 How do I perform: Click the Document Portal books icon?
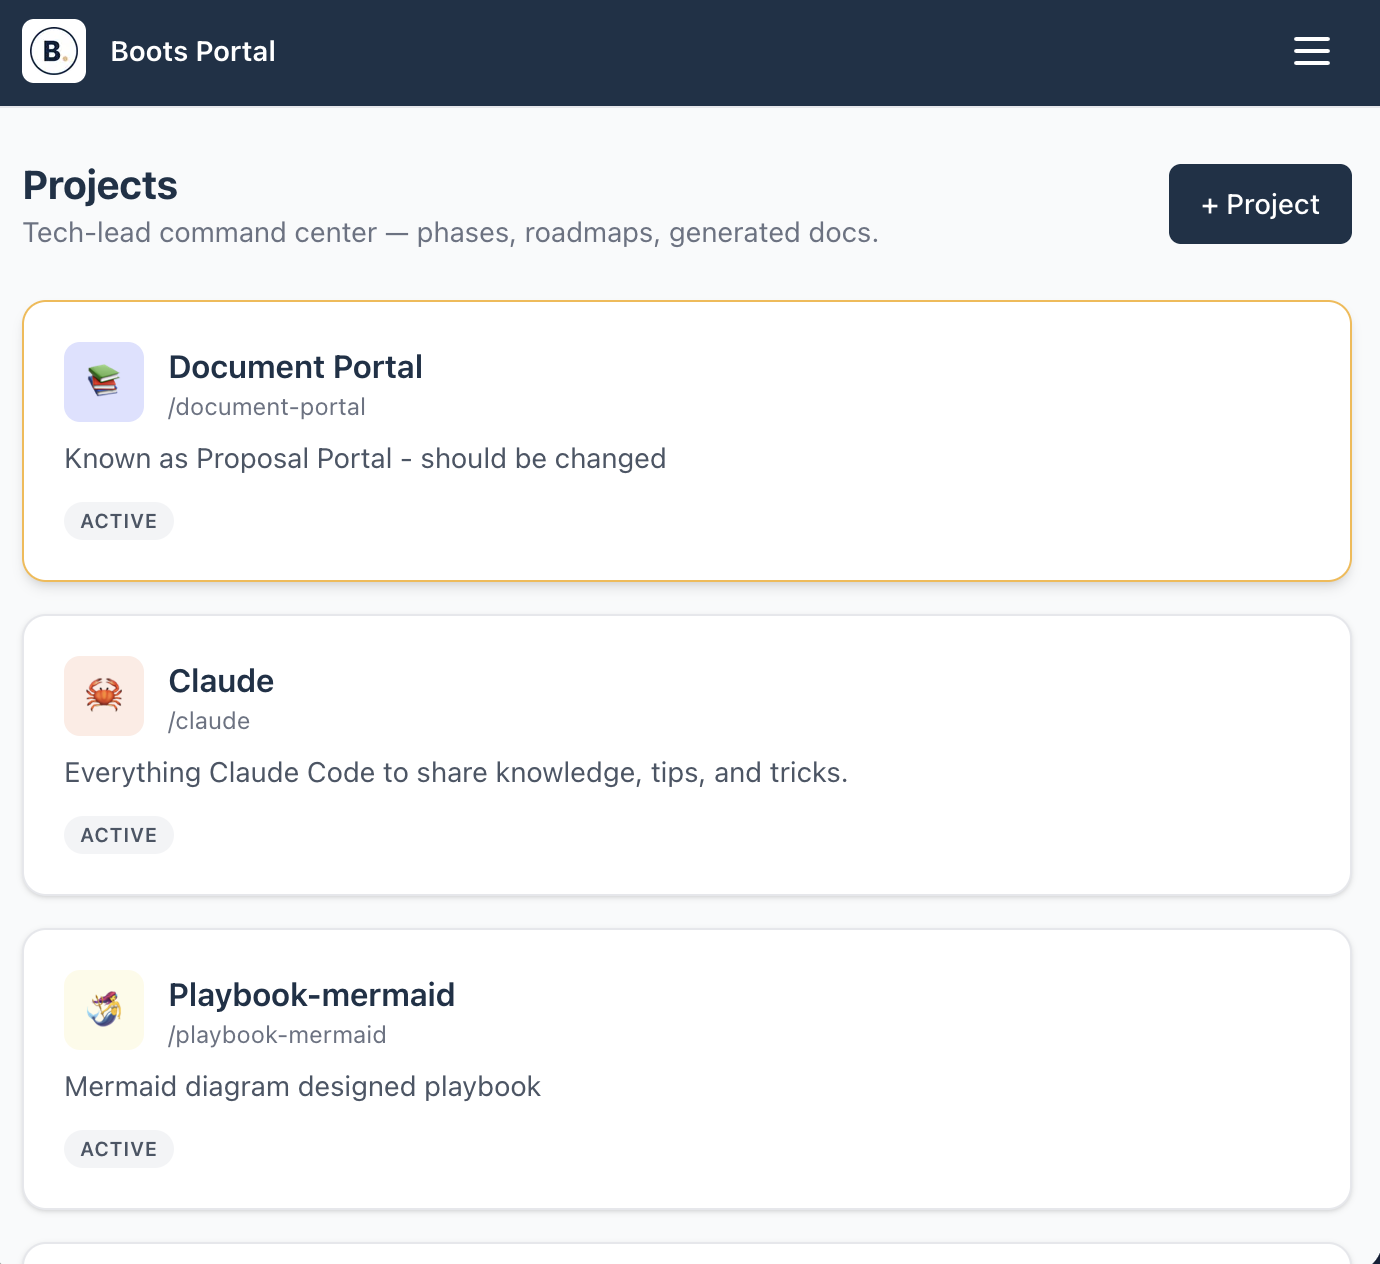tap(104, 382)
